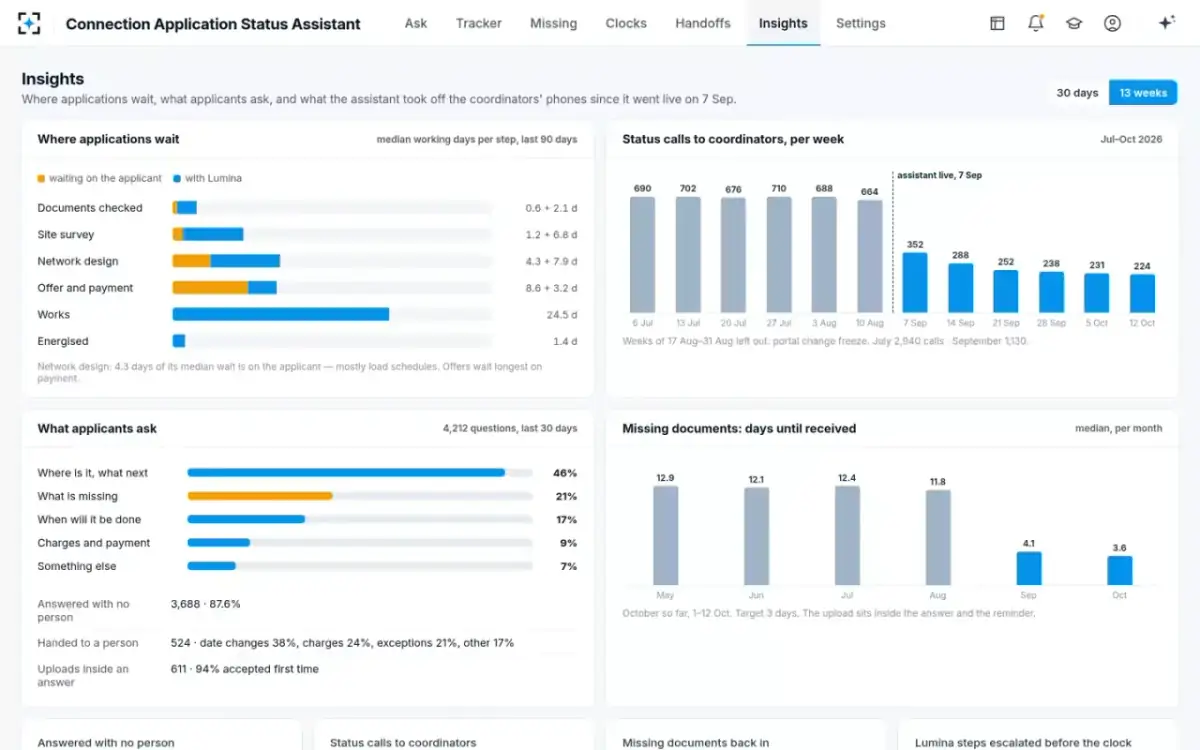Click the 'Where applications wait' heading

click(x=108, y=139)
